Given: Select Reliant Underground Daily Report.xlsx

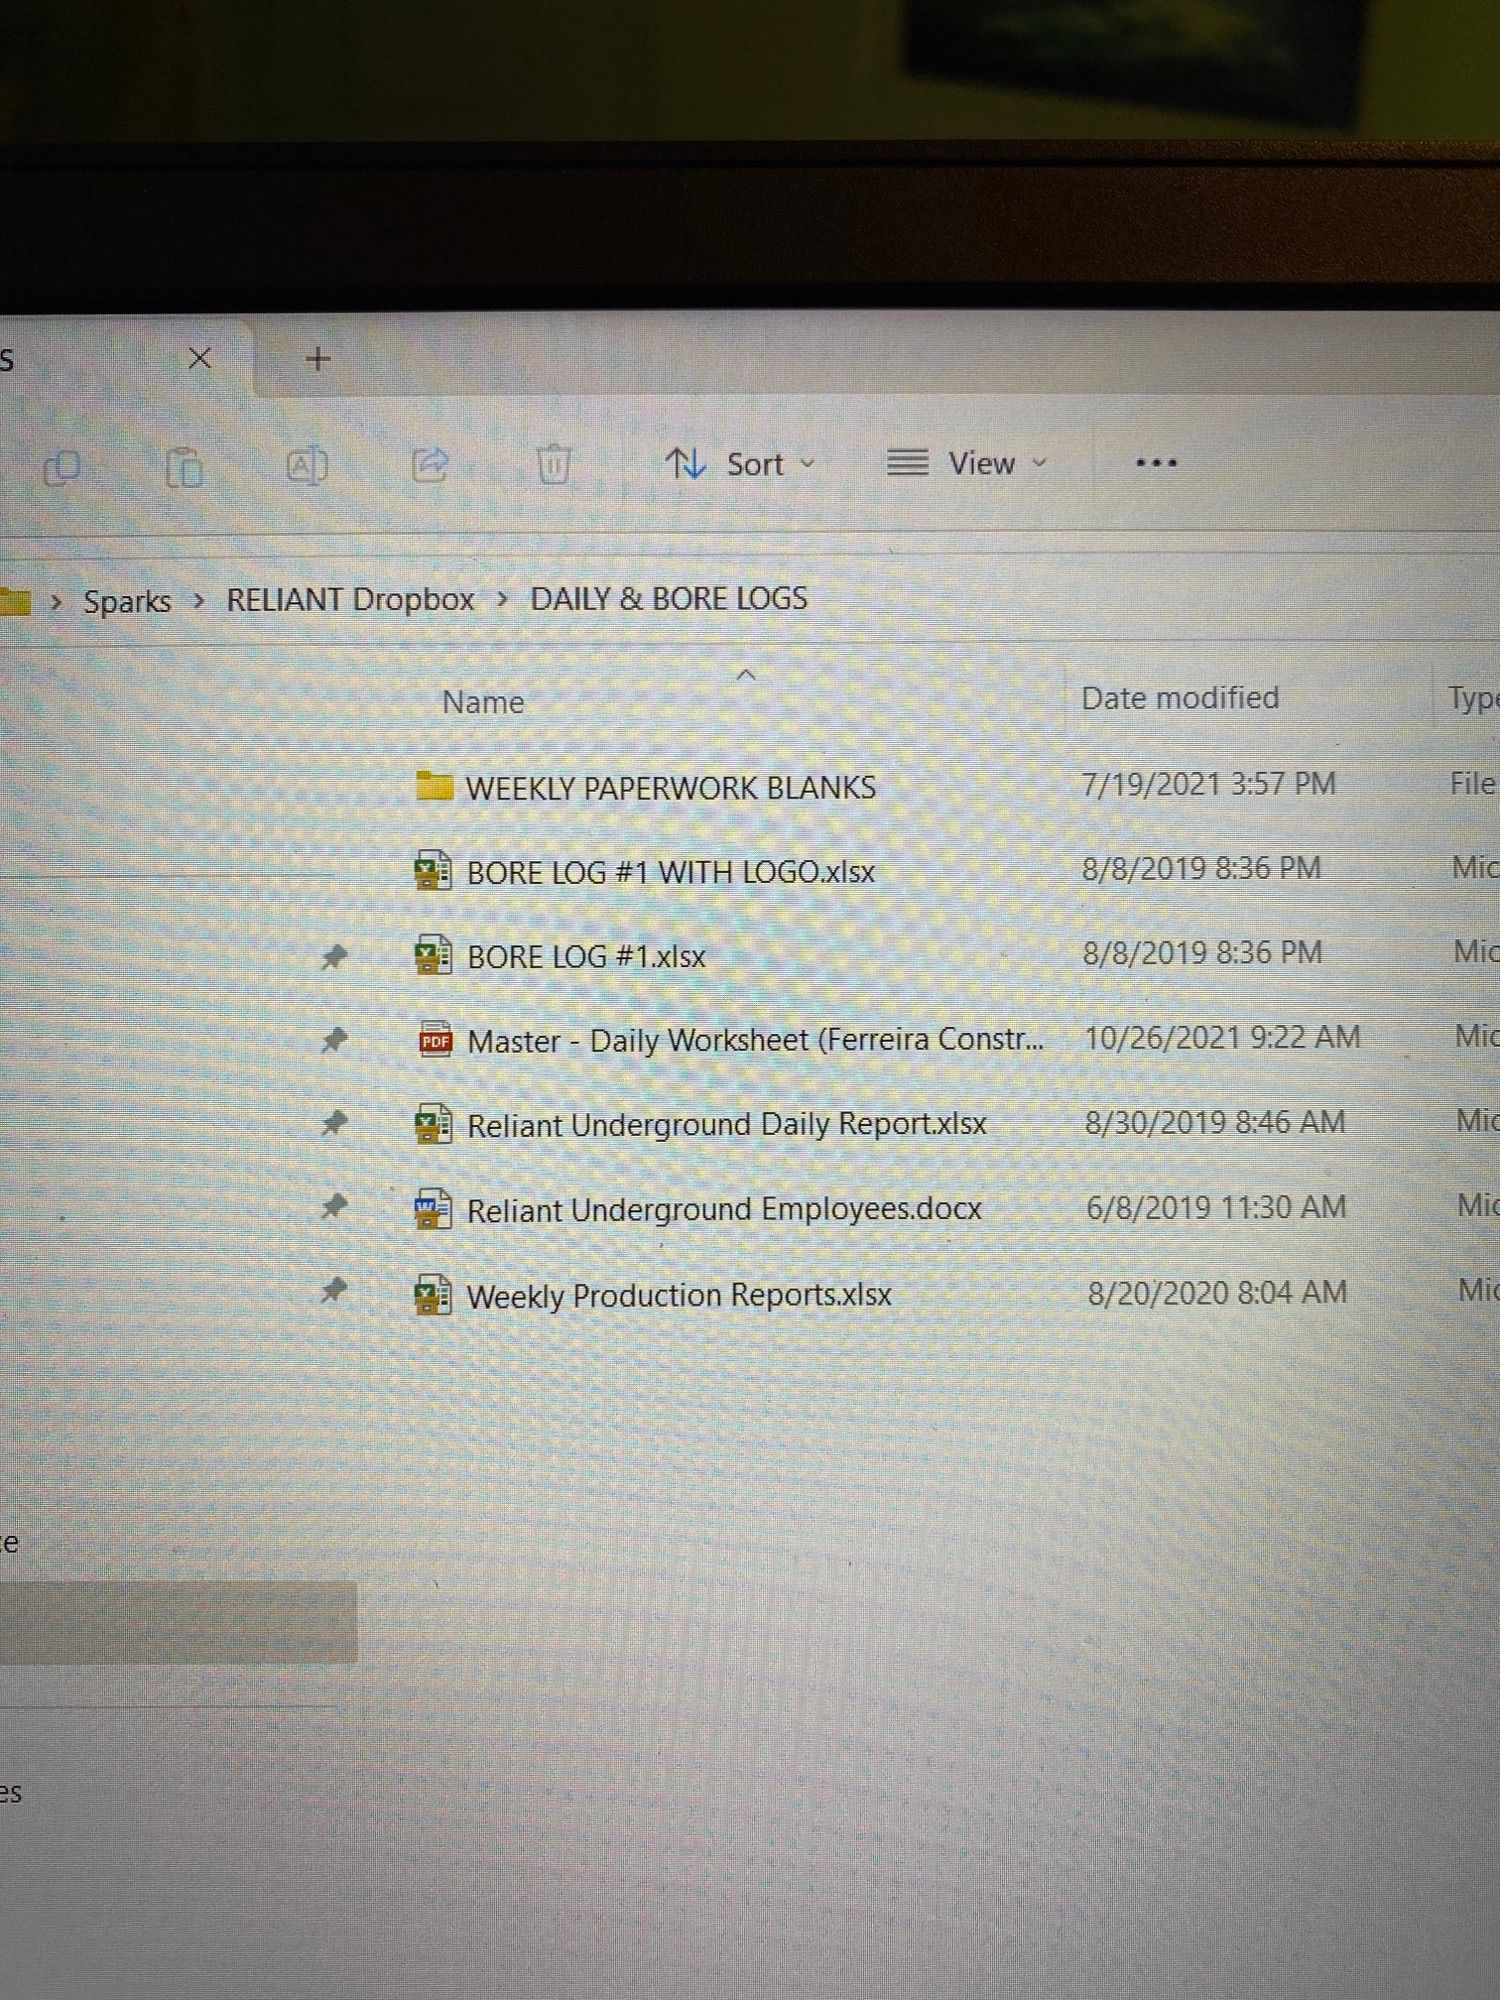Looking at the screenshot, I should coord(726,1125).
